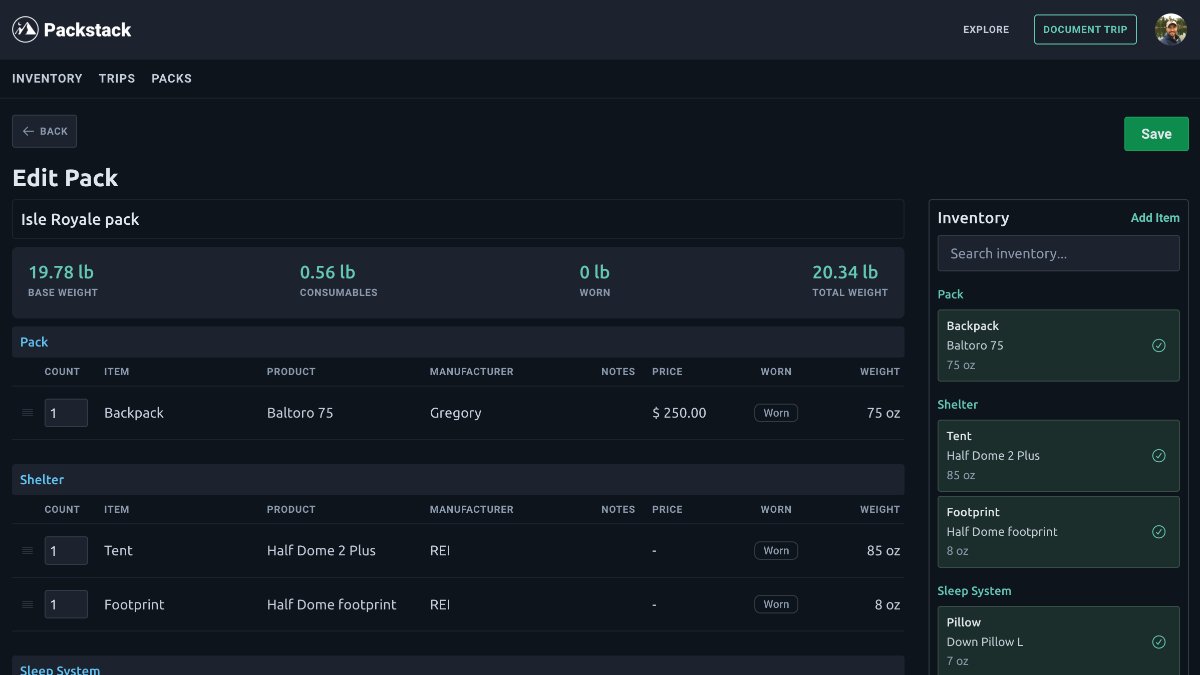The width and height of the screenshot is (1200, 675).
Task: Click the Packstack mountain logo icon
Action: tap(25, 30)
